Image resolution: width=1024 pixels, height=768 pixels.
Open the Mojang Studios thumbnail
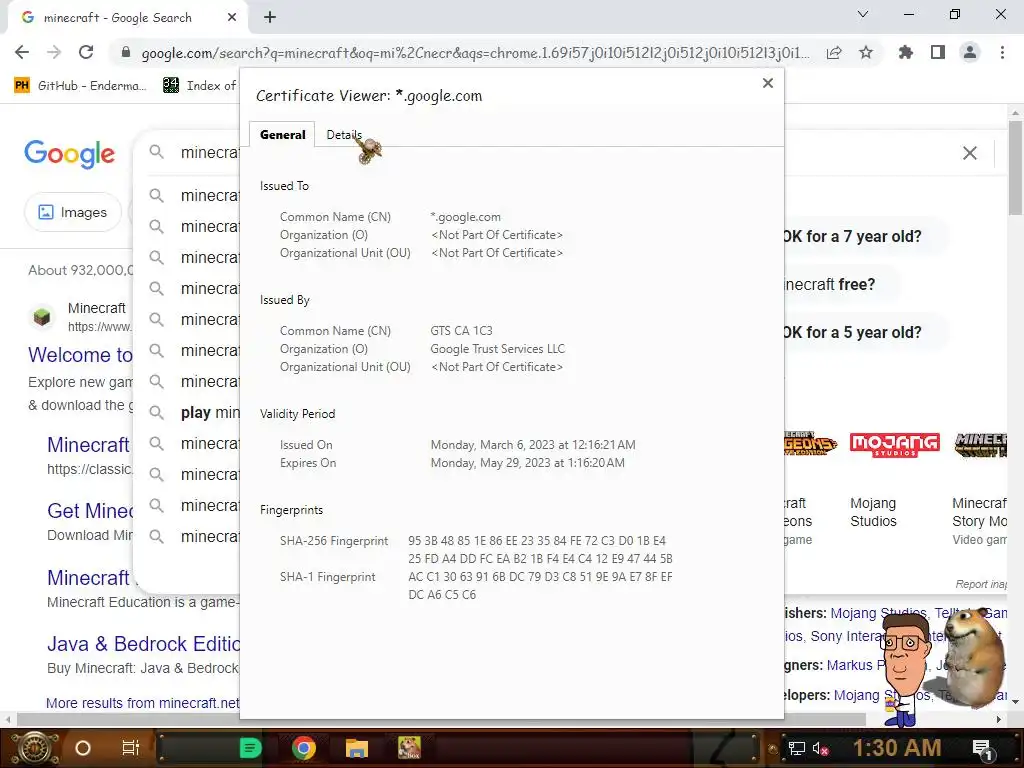click(895, 444)
